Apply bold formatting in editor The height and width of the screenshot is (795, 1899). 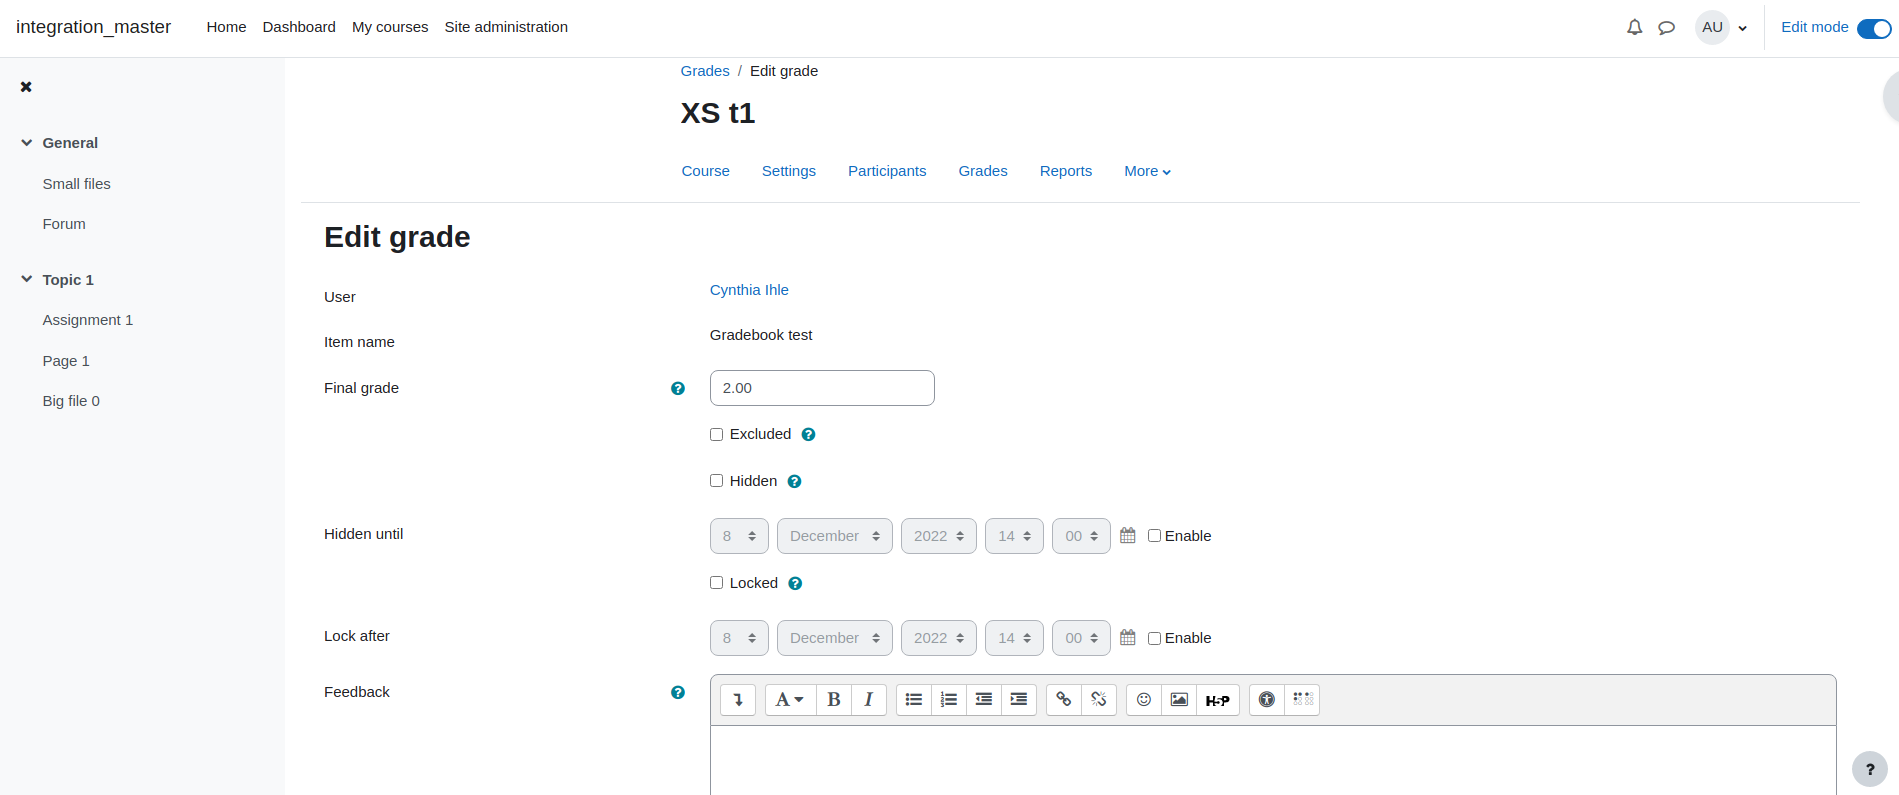pyautogui.click(x=834, y=700)
